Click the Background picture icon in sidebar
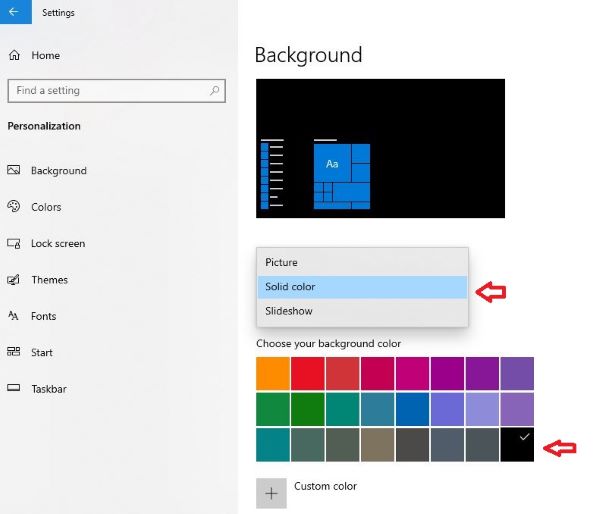Viewport: 600px width, 514px height. click(x=13, y=170)
